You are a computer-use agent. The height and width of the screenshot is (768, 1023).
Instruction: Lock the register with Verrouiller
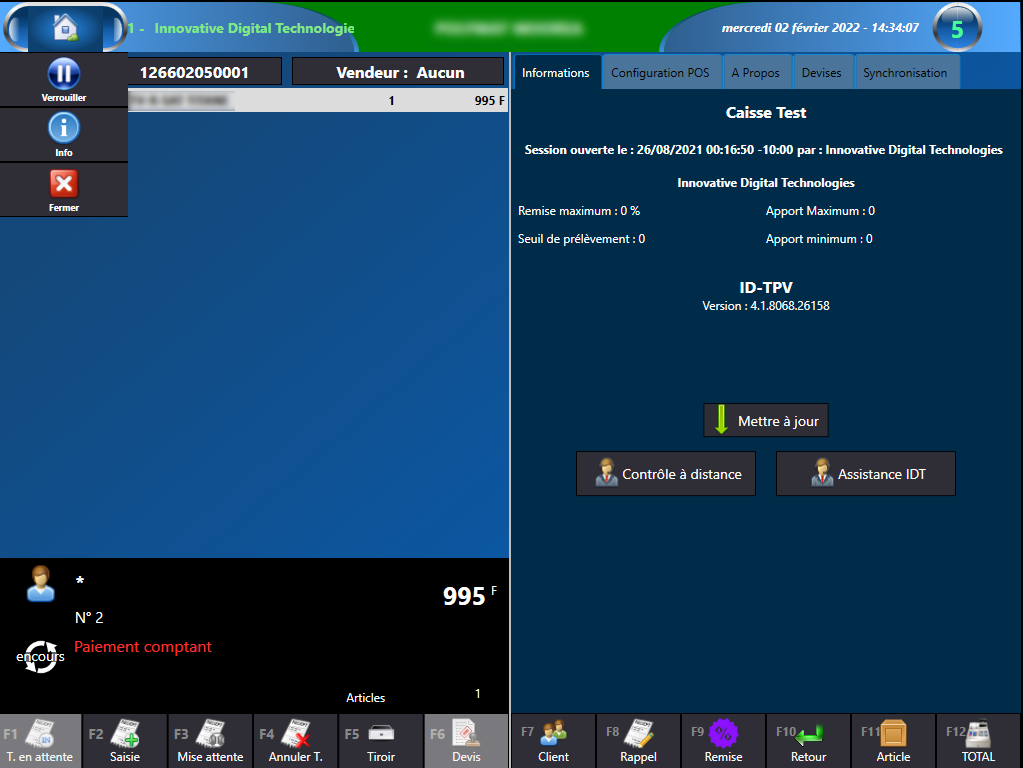point(64,80)
